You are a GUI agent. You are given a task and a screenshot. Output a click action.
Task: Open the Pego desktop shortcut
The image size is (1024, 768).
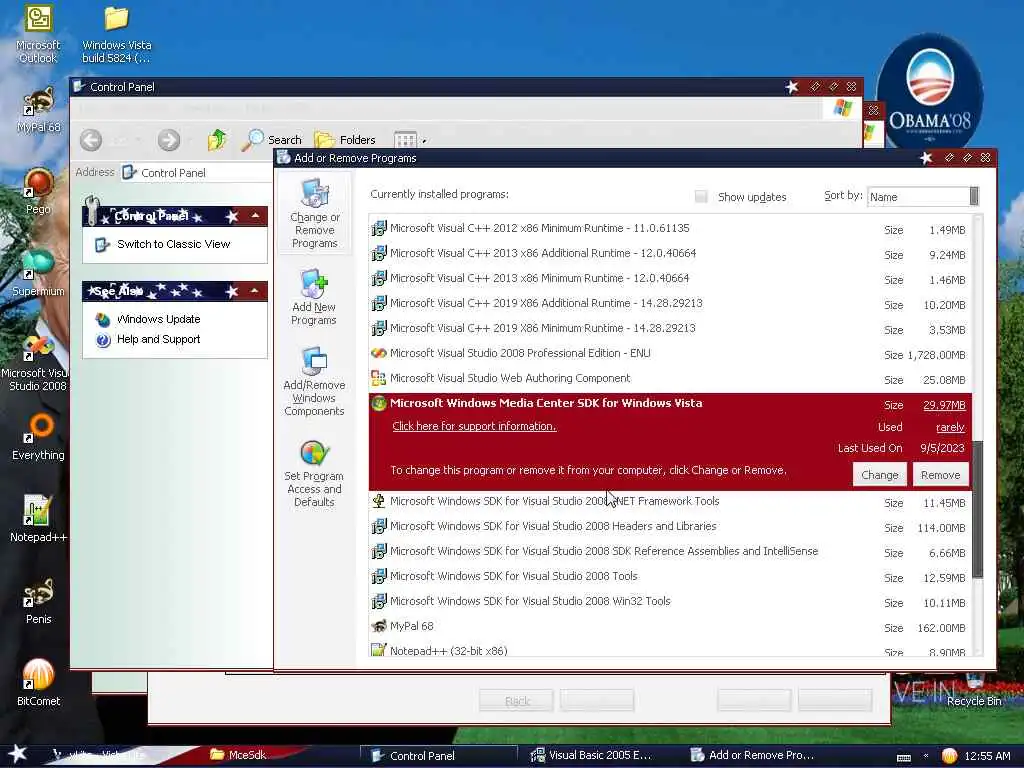[38, 191]
